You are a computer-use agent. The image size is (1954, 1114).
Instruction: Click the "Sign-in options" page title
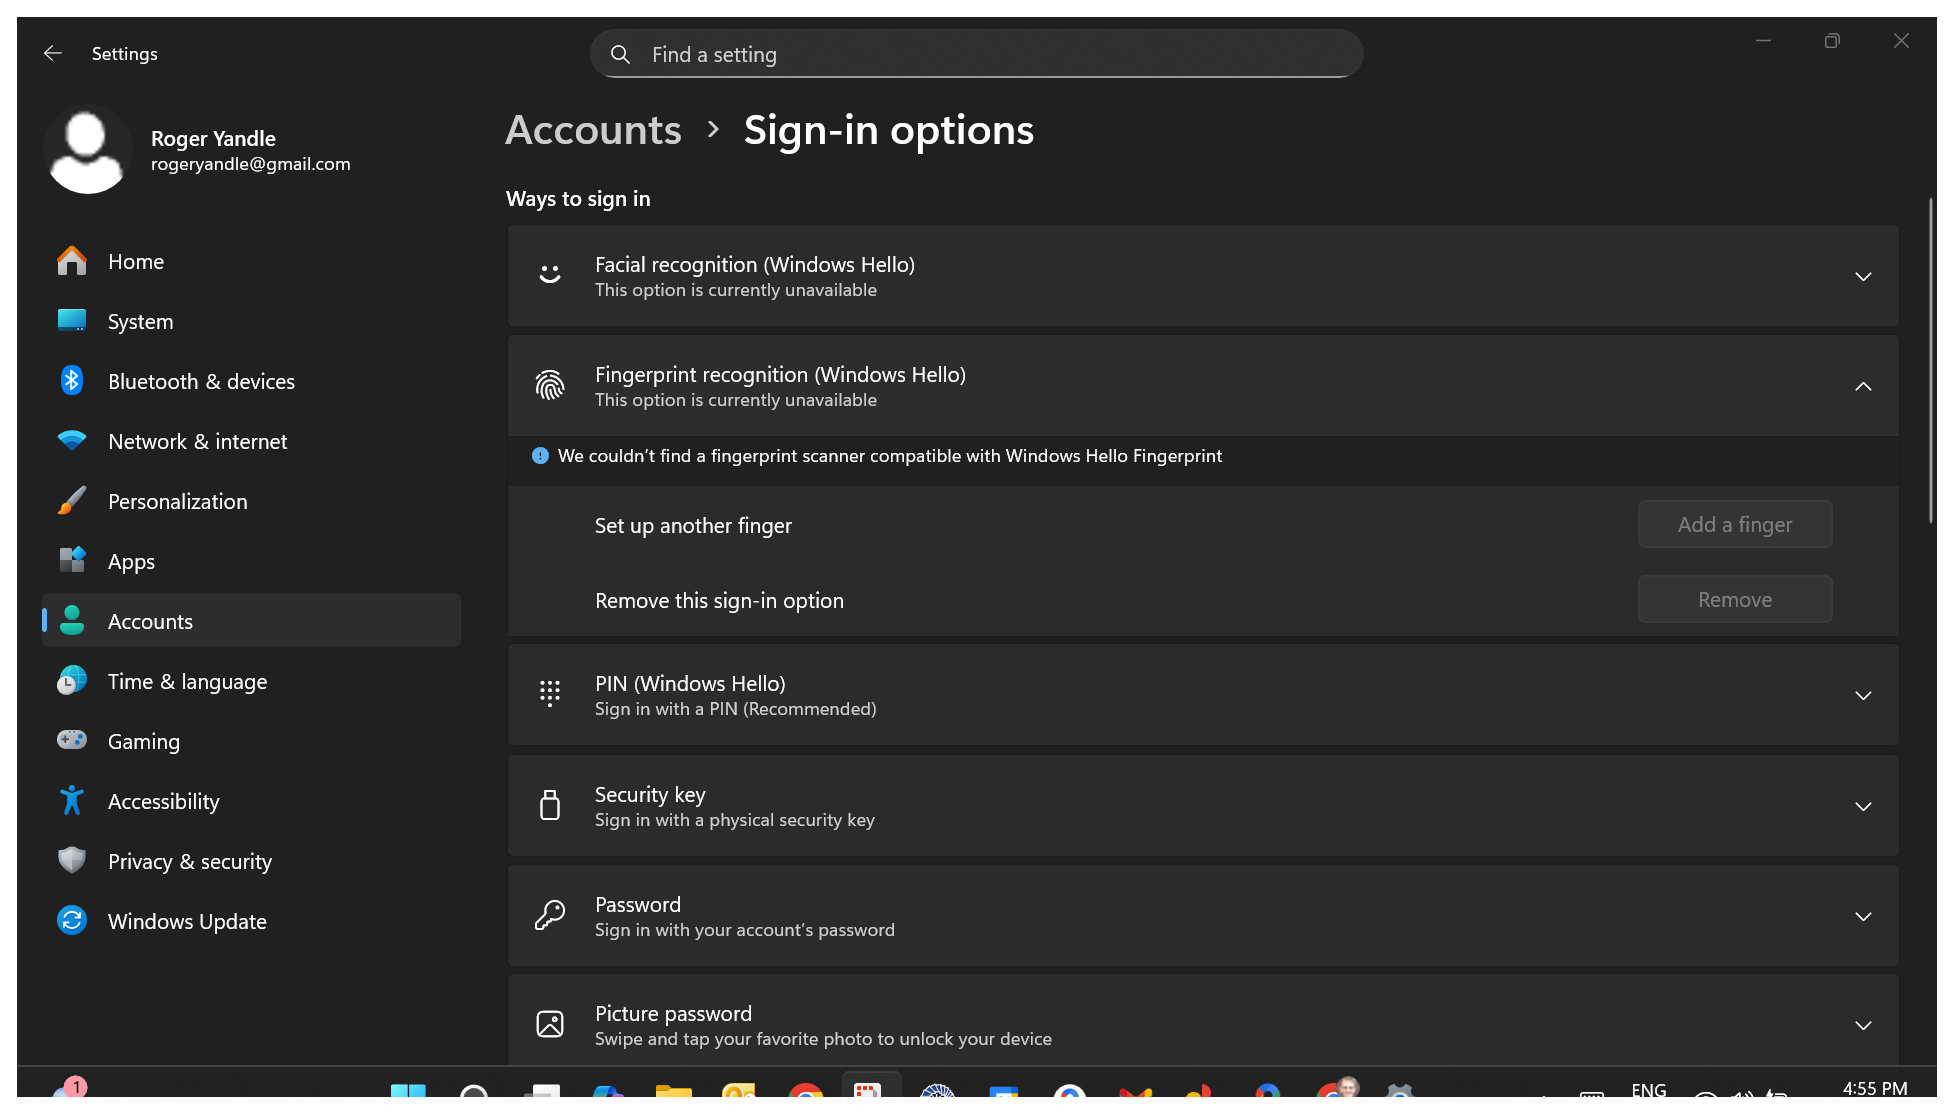coord(889,130)
